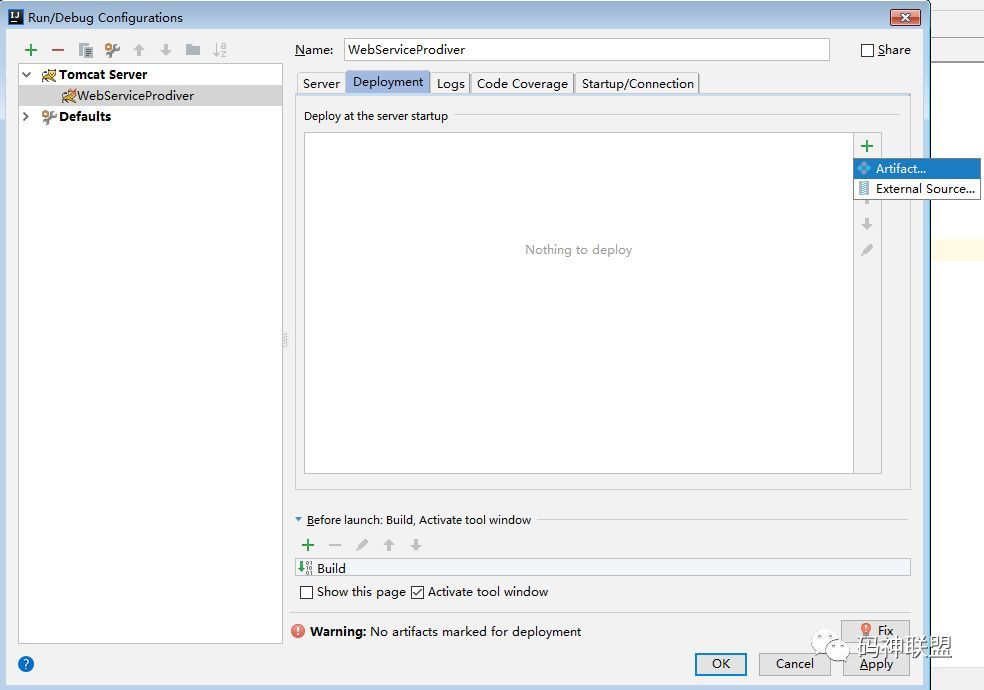984x690 pixels.
Task: Edit before launch task pencil icon
Action: pos(361,544)
